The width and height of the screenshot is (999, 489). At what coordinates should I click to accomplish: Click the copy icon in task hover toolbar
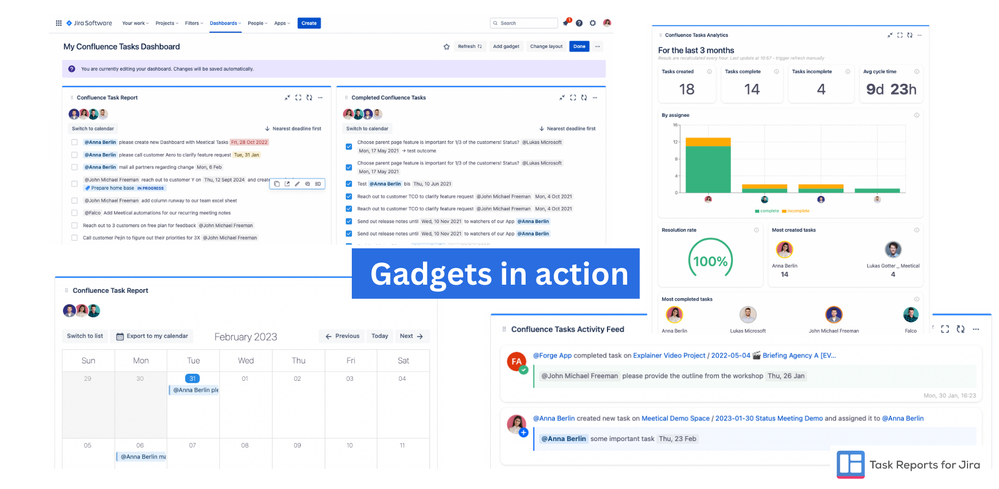pos(277,184)
